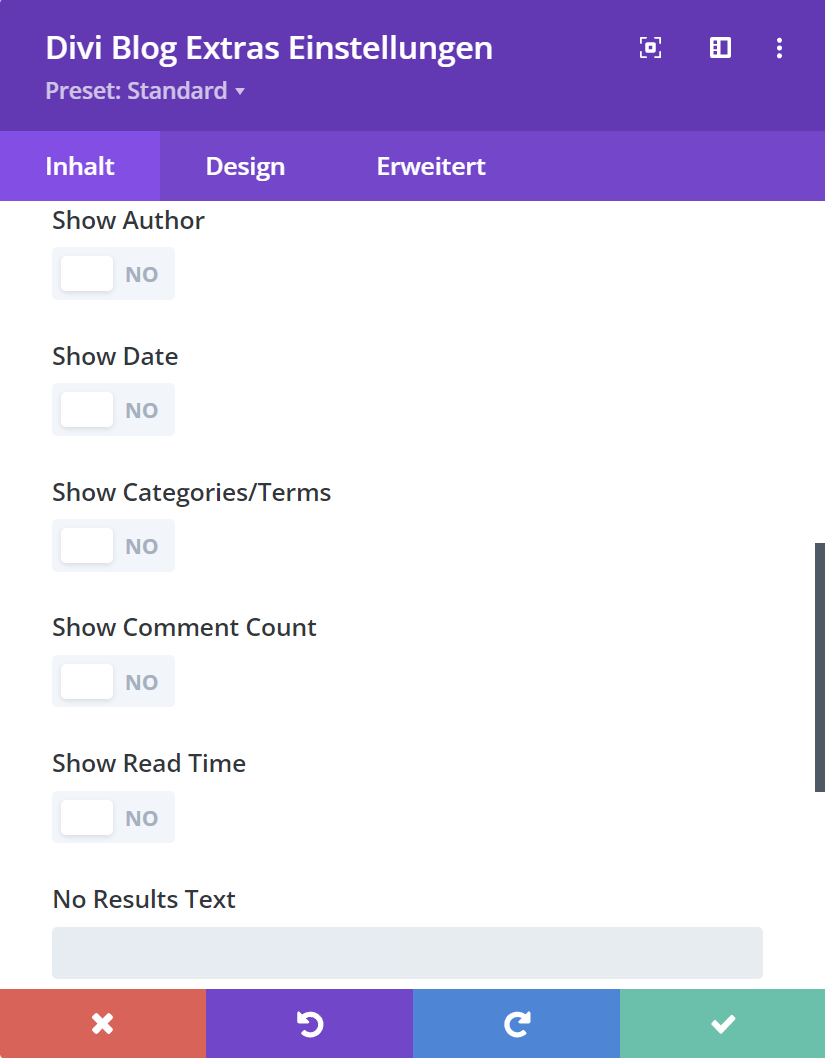
Task: Turn on Show Comment Count toggle
Action: tap(113, 682)
